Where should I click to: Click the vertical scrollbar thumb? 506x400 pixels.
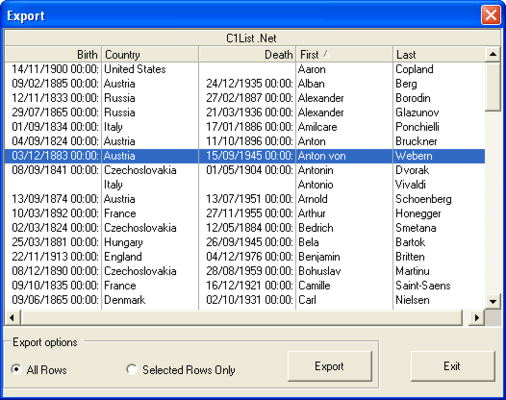[x=493, y=87]
